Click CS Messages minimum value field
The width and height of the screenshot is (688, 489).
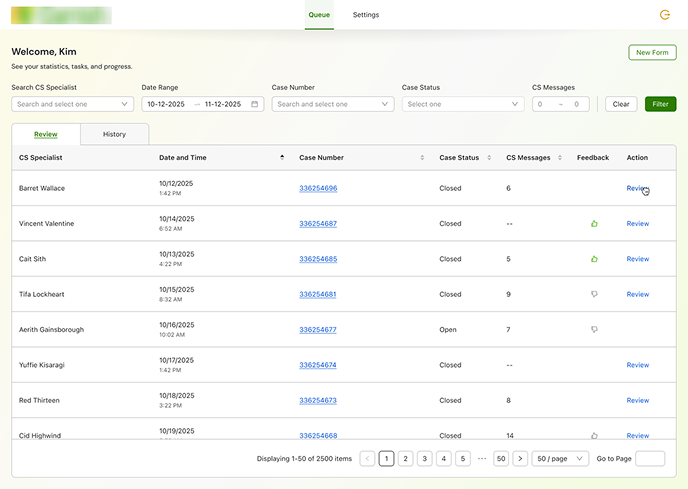(540, 104)
